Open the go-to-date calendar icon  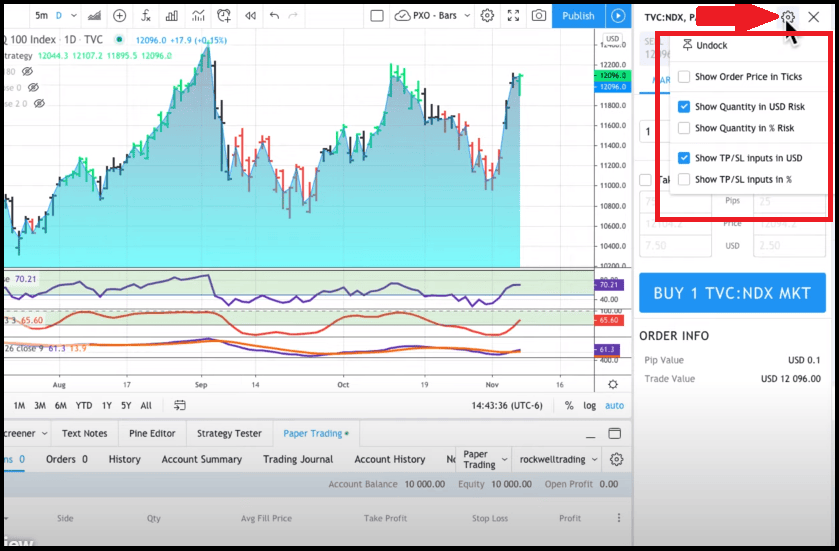tap(180, 405)
